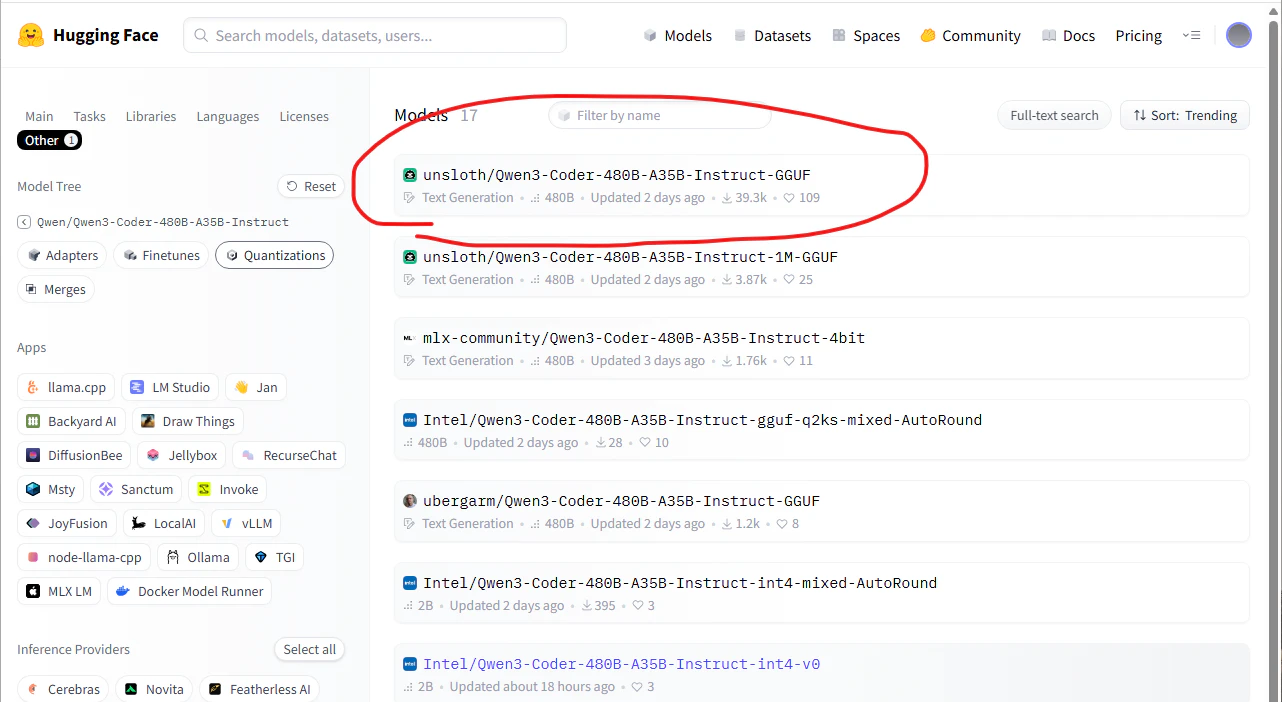Choose RecurseChat app filter
The image size is (1282, 702).
tap(289, 455)
